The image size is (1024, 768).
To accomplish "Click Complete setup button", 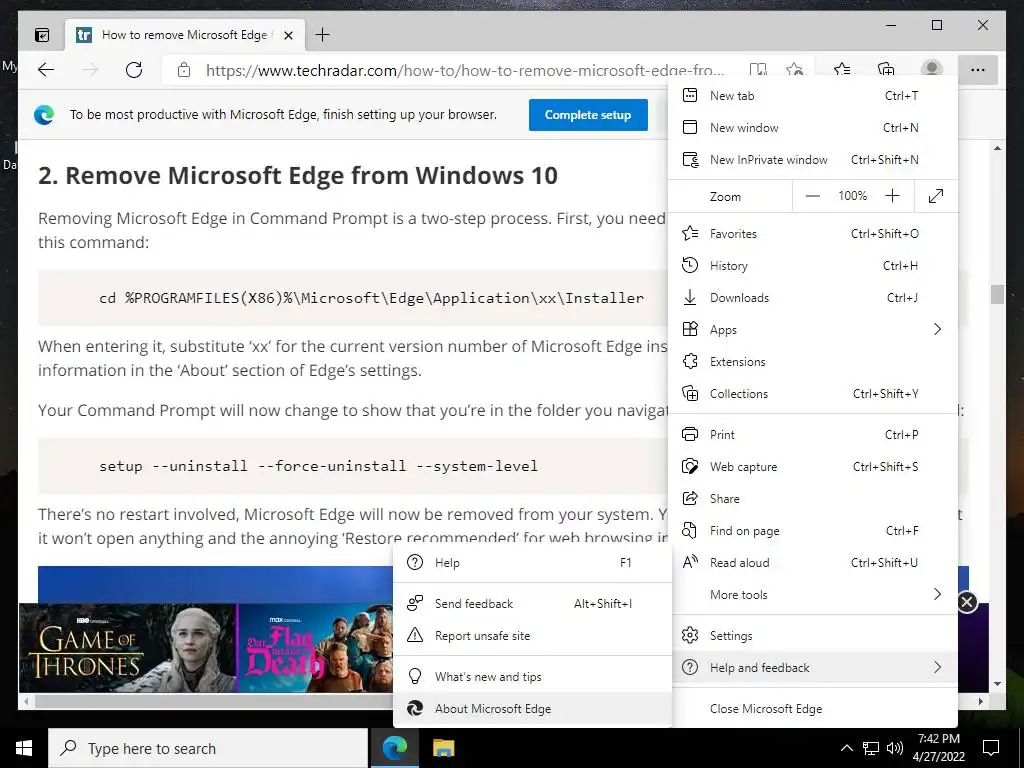I will point(588,115).
